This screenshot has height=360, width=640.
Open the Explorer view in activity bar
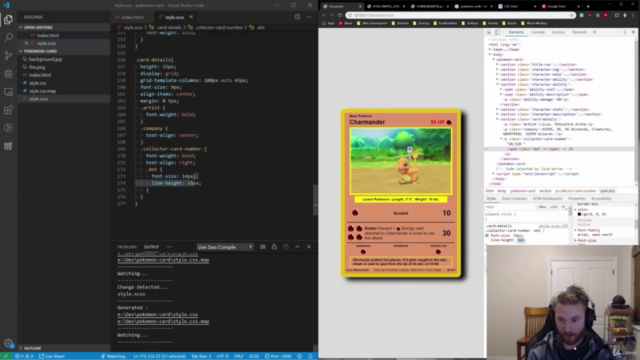[8, 19]
